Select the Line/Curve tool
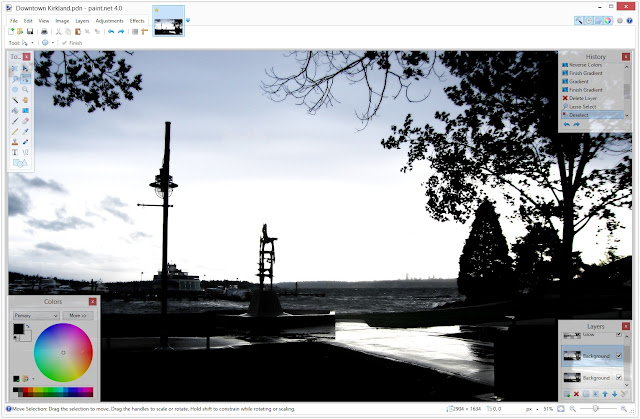This screenshot has height=419, width=640. tap(25, 152)
